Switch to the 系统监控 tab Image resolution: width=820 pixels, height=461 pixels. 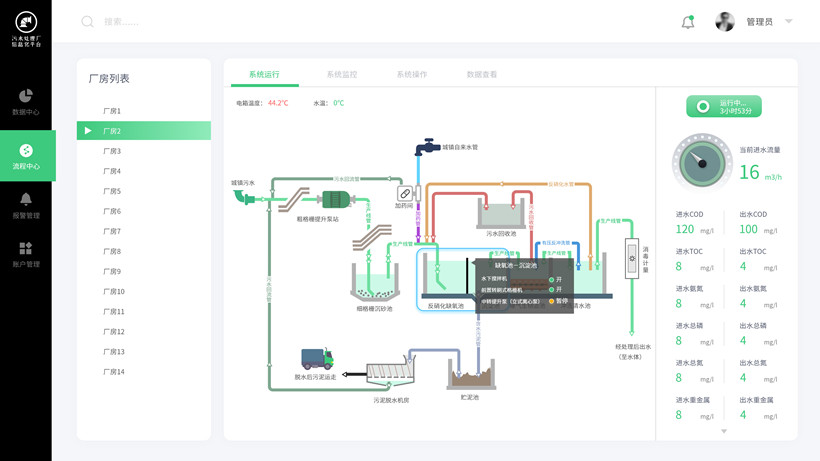click(341, 75)
